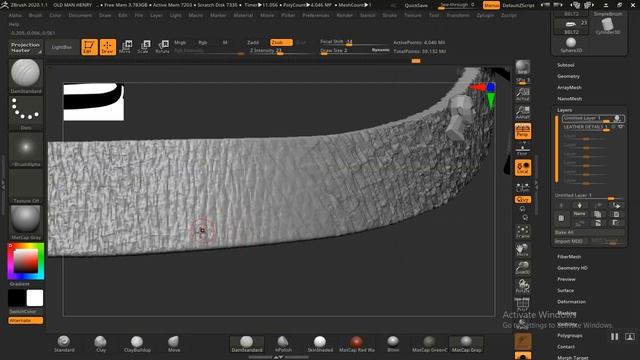Open the Dots stroke type selector

(x=26, y=113)
